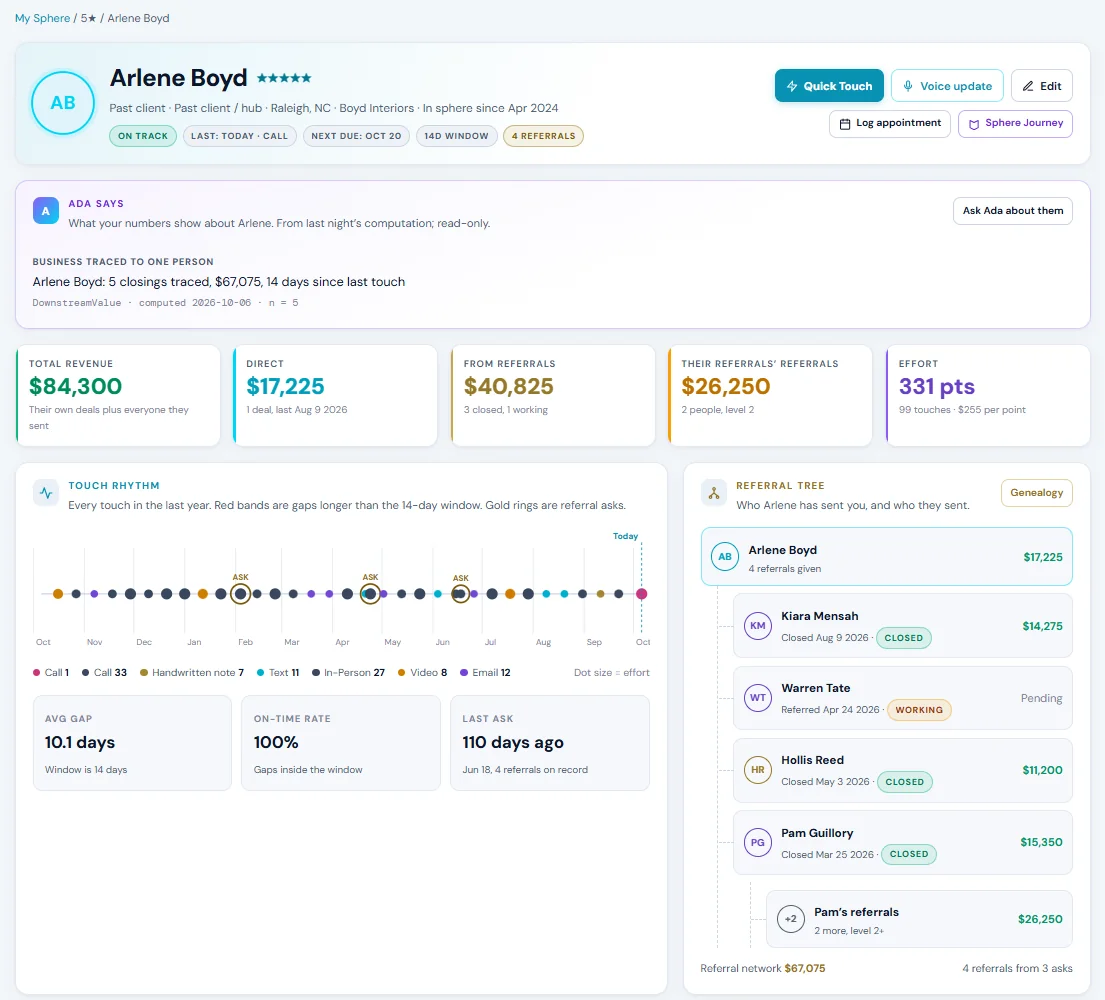Click the Handwritten note legend dot

(144, 672)
